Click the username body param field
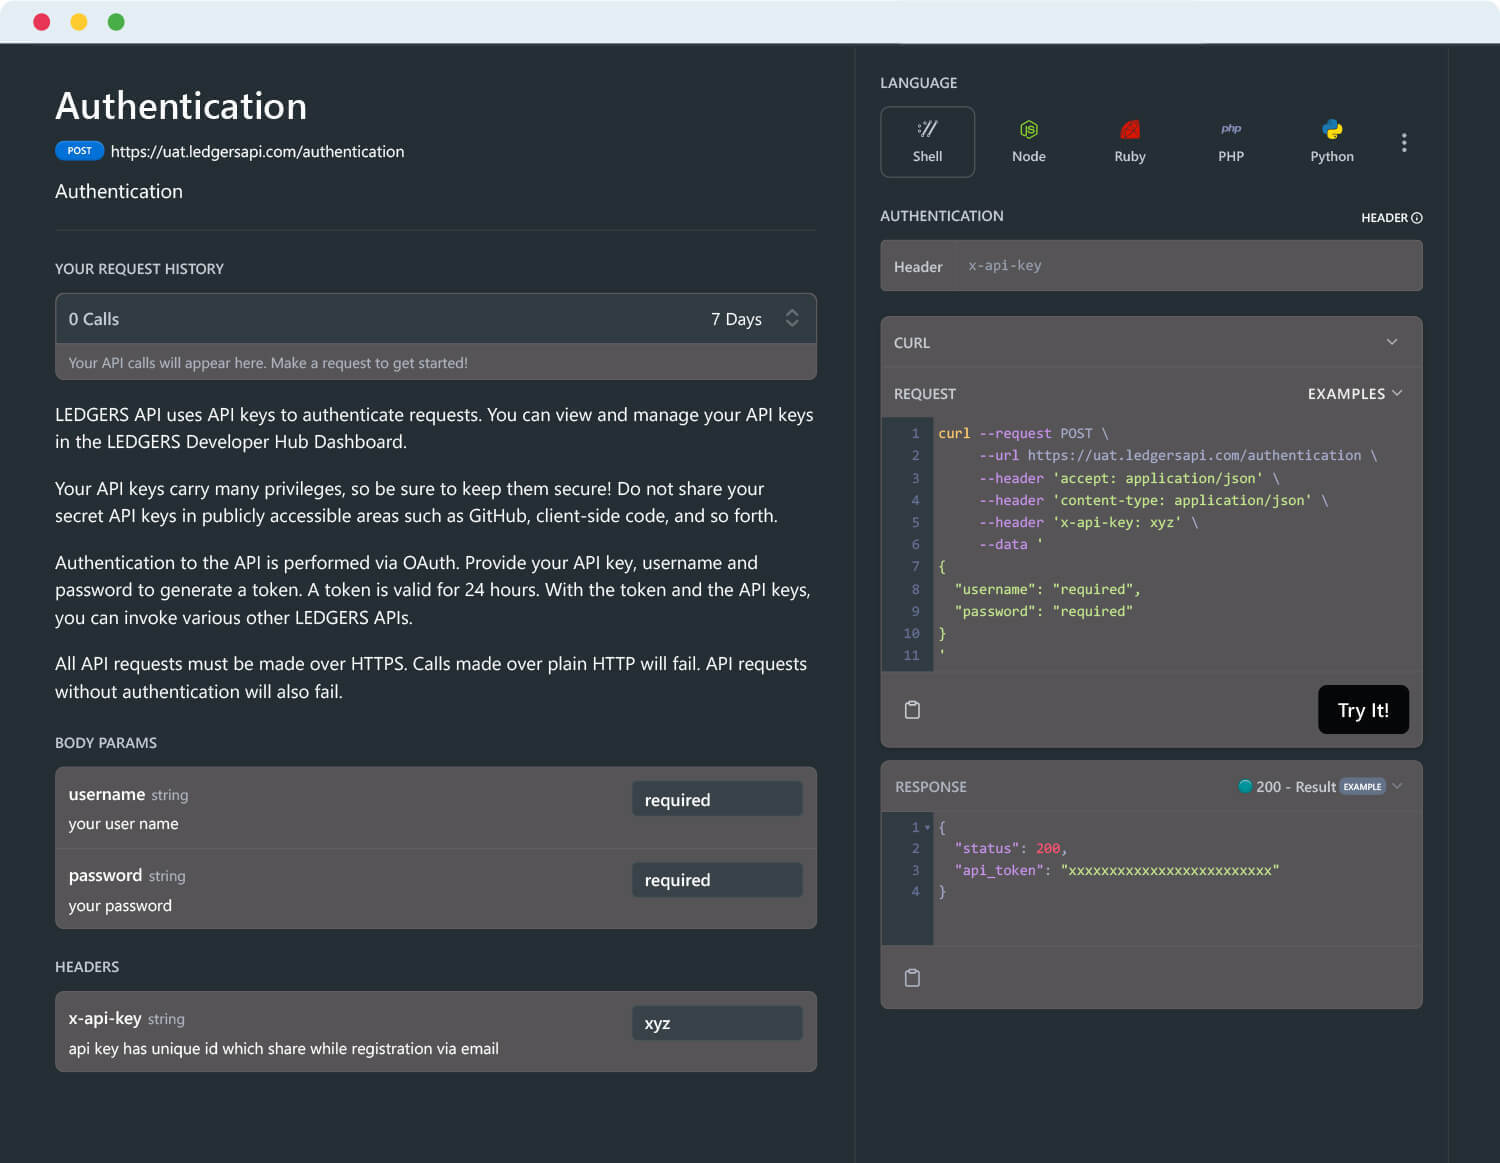 (717, 799)
